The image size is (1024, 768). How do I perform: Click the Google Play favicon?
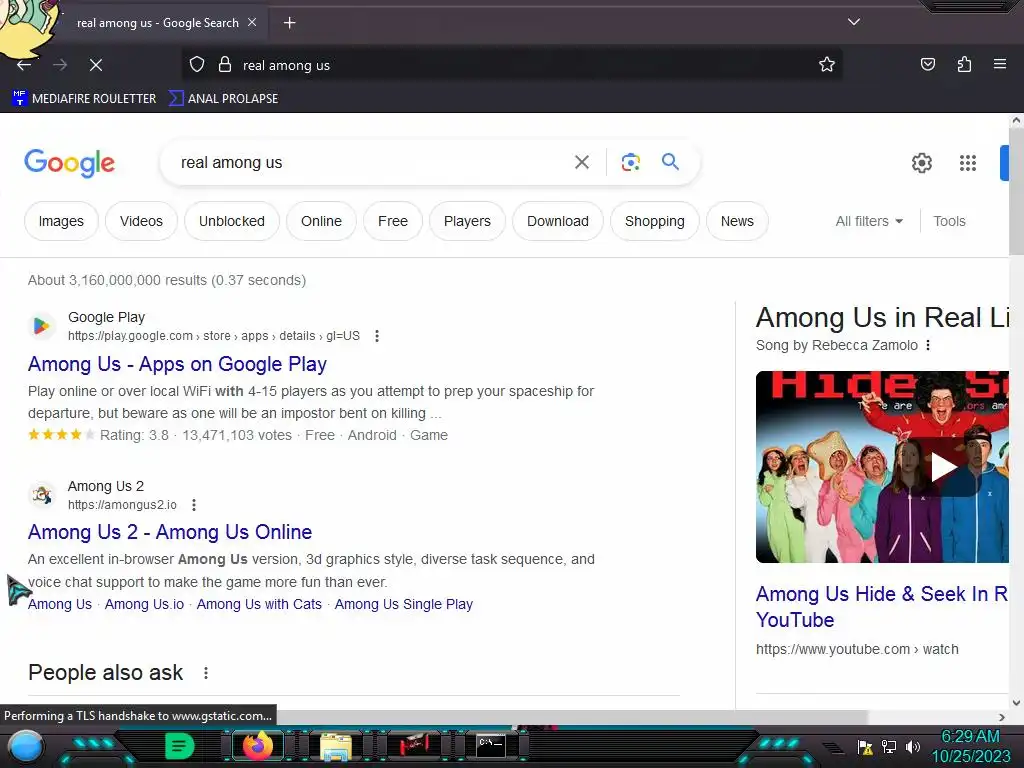tap(41, 326)
